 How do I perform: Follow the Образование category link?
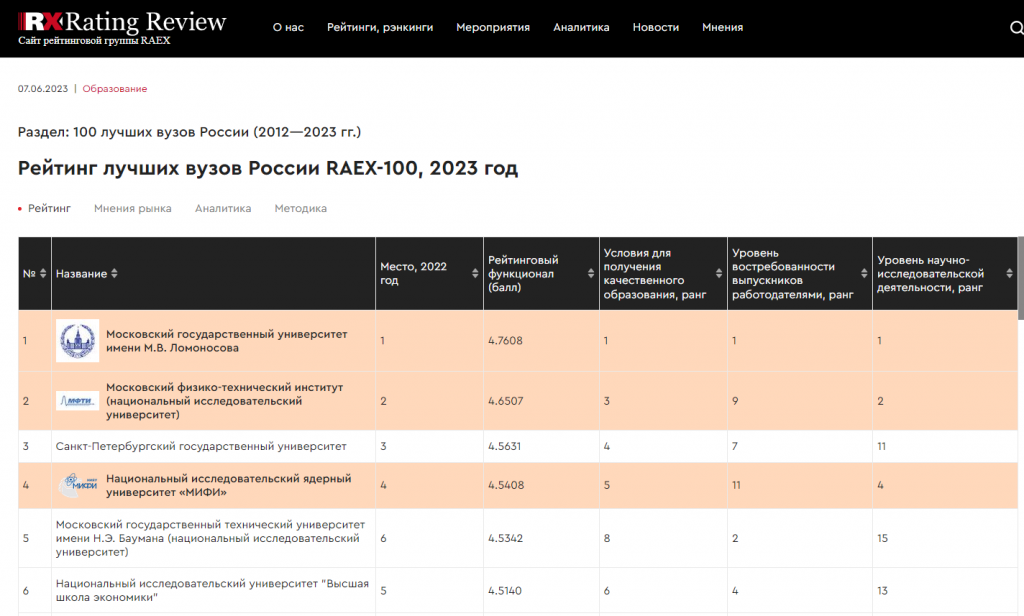coord(114,89)
